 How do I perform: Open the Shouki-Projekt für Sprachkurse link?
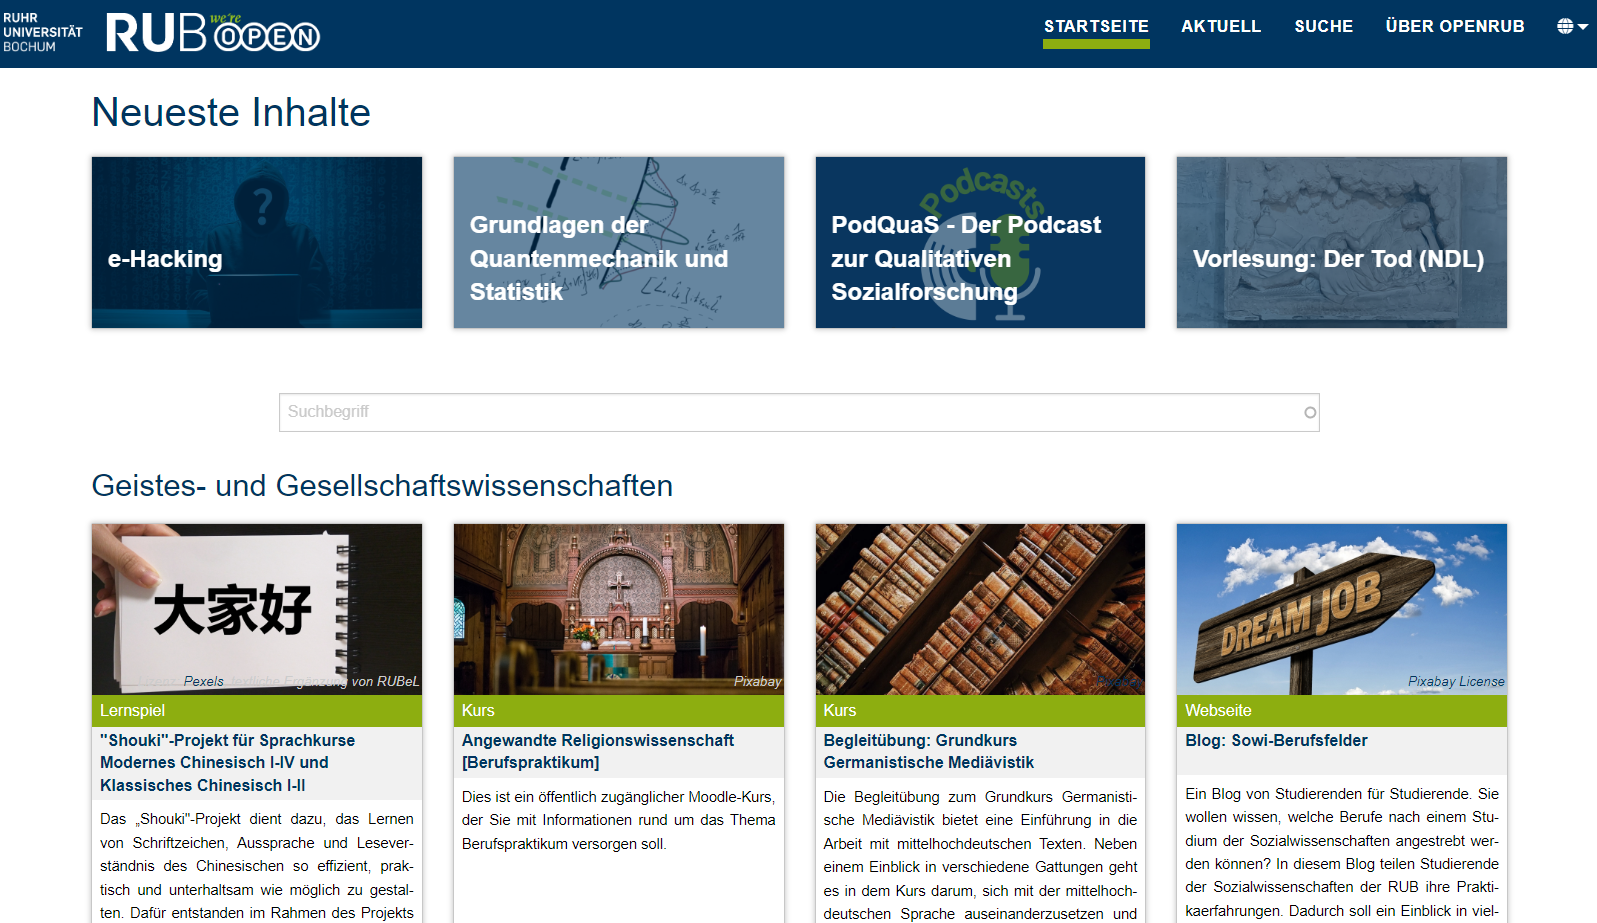click(x=228, y=763)
